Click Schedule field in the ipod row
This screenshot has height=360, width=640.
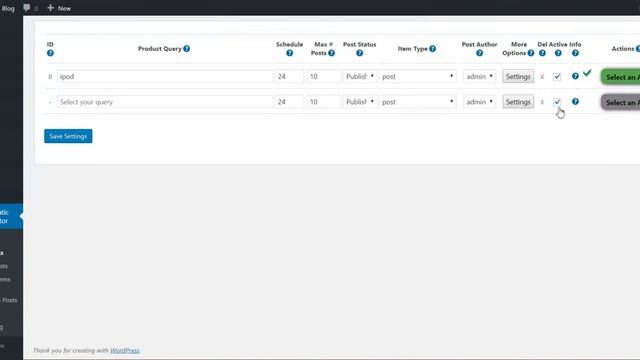tap(289, 76)
